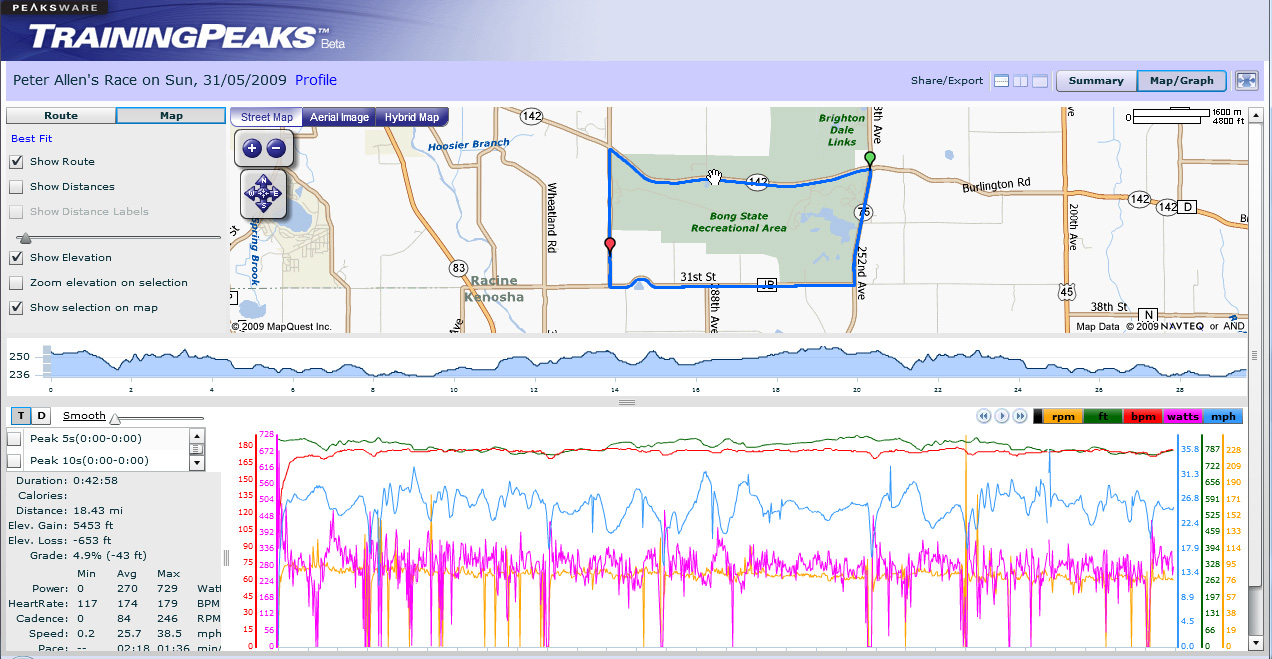Select the two-column layout icon
Image resolution: width=1272 pixels, height=659 pixels.
pyautogui.click(x=1021, y=81)
